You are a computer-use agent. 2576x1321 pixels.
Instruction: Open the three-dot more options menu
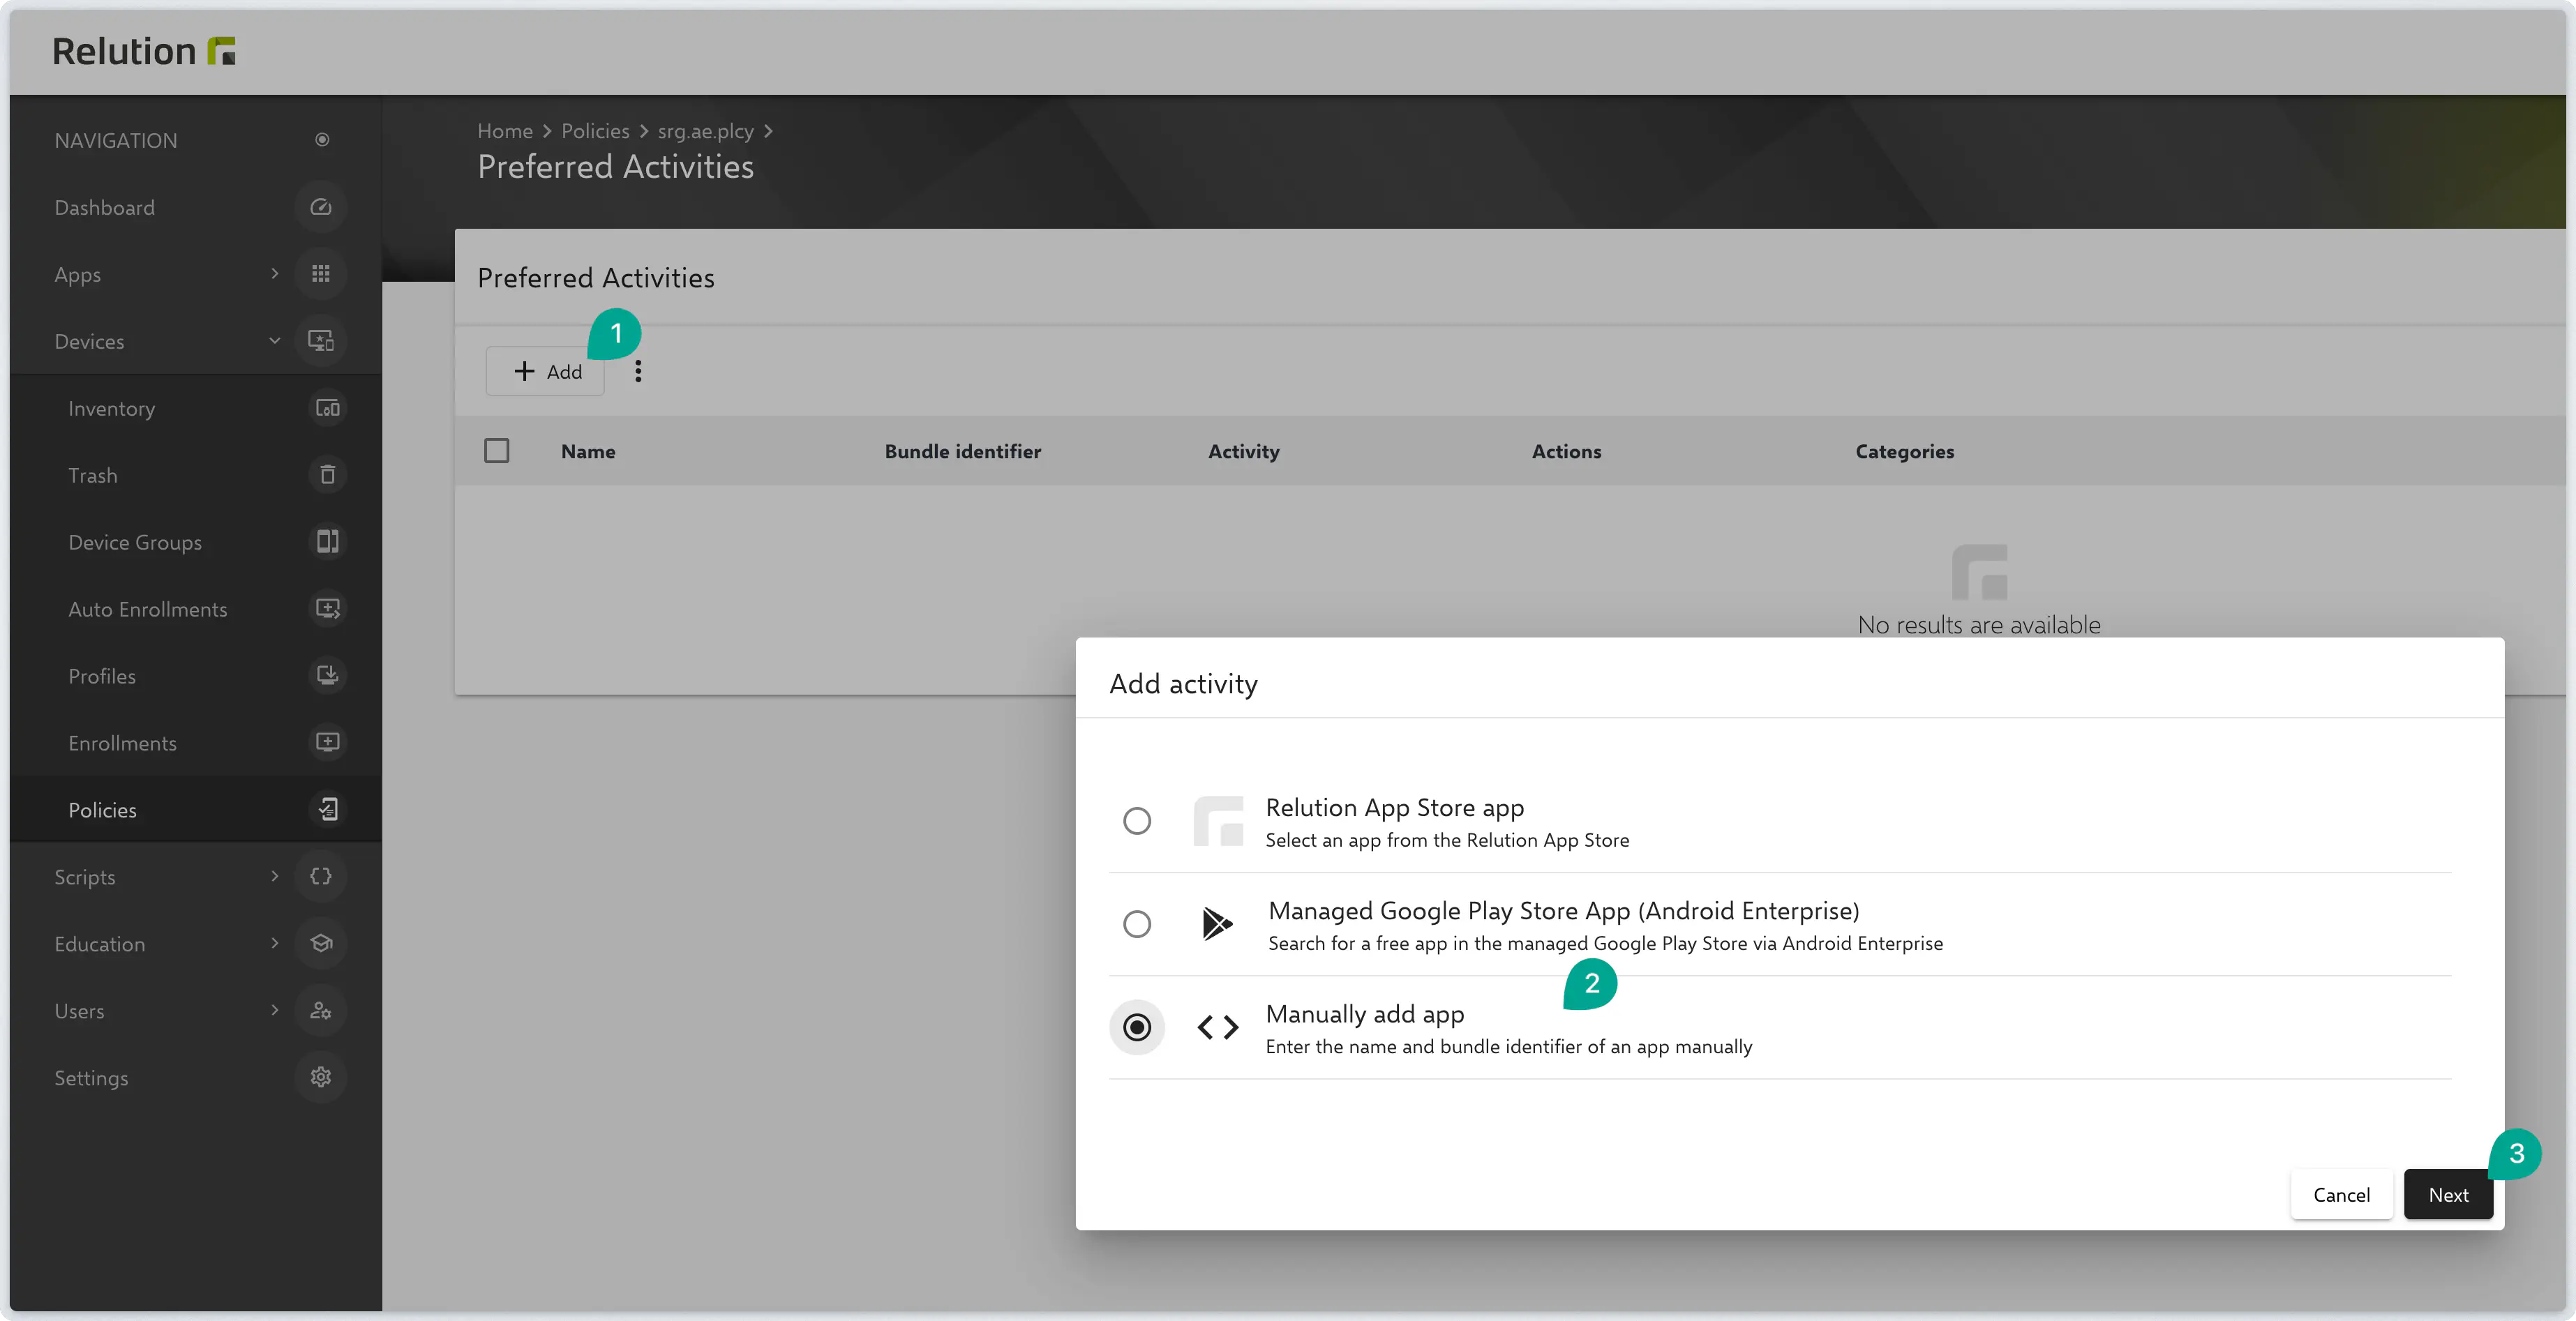tap(638, 372)
